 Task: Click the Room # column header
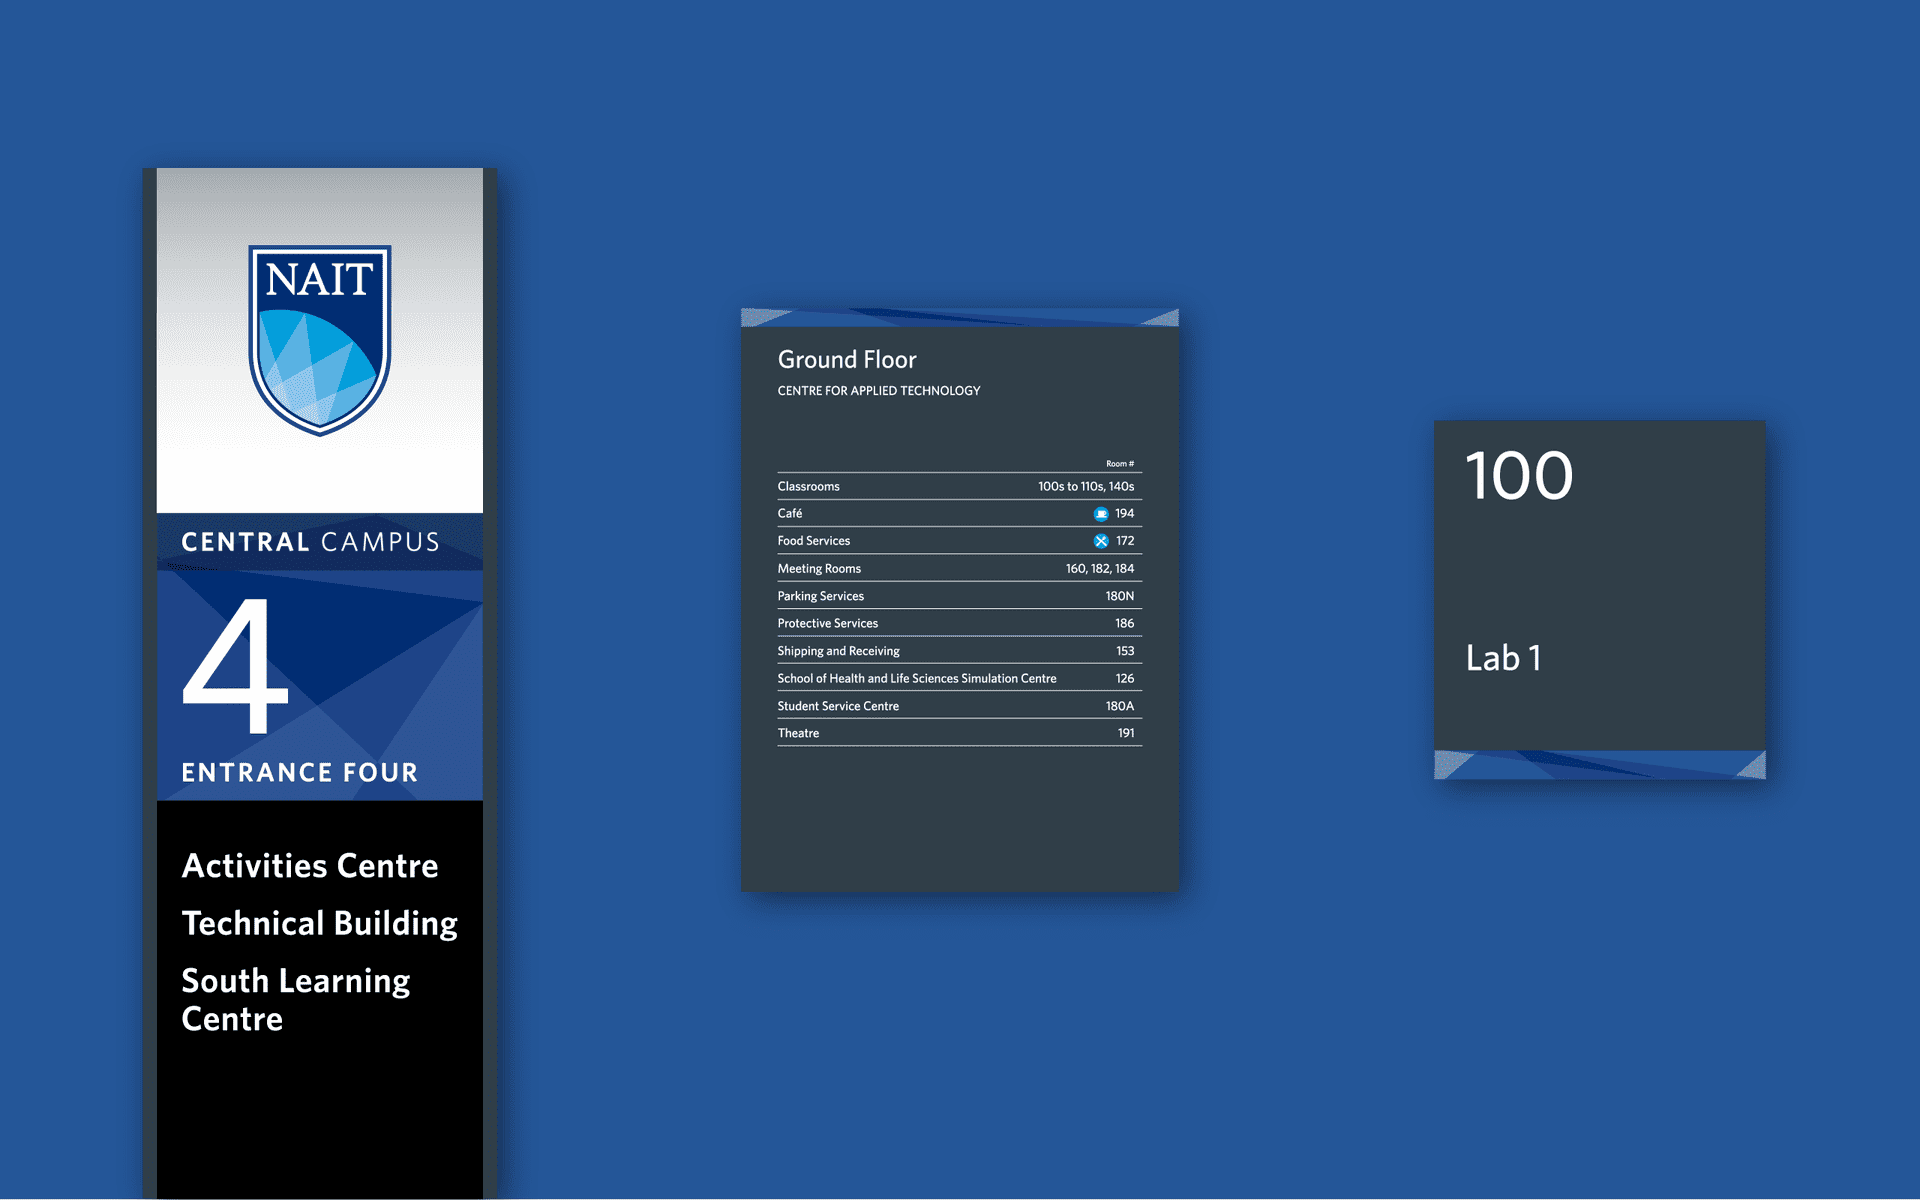[x=1119, y=464]
